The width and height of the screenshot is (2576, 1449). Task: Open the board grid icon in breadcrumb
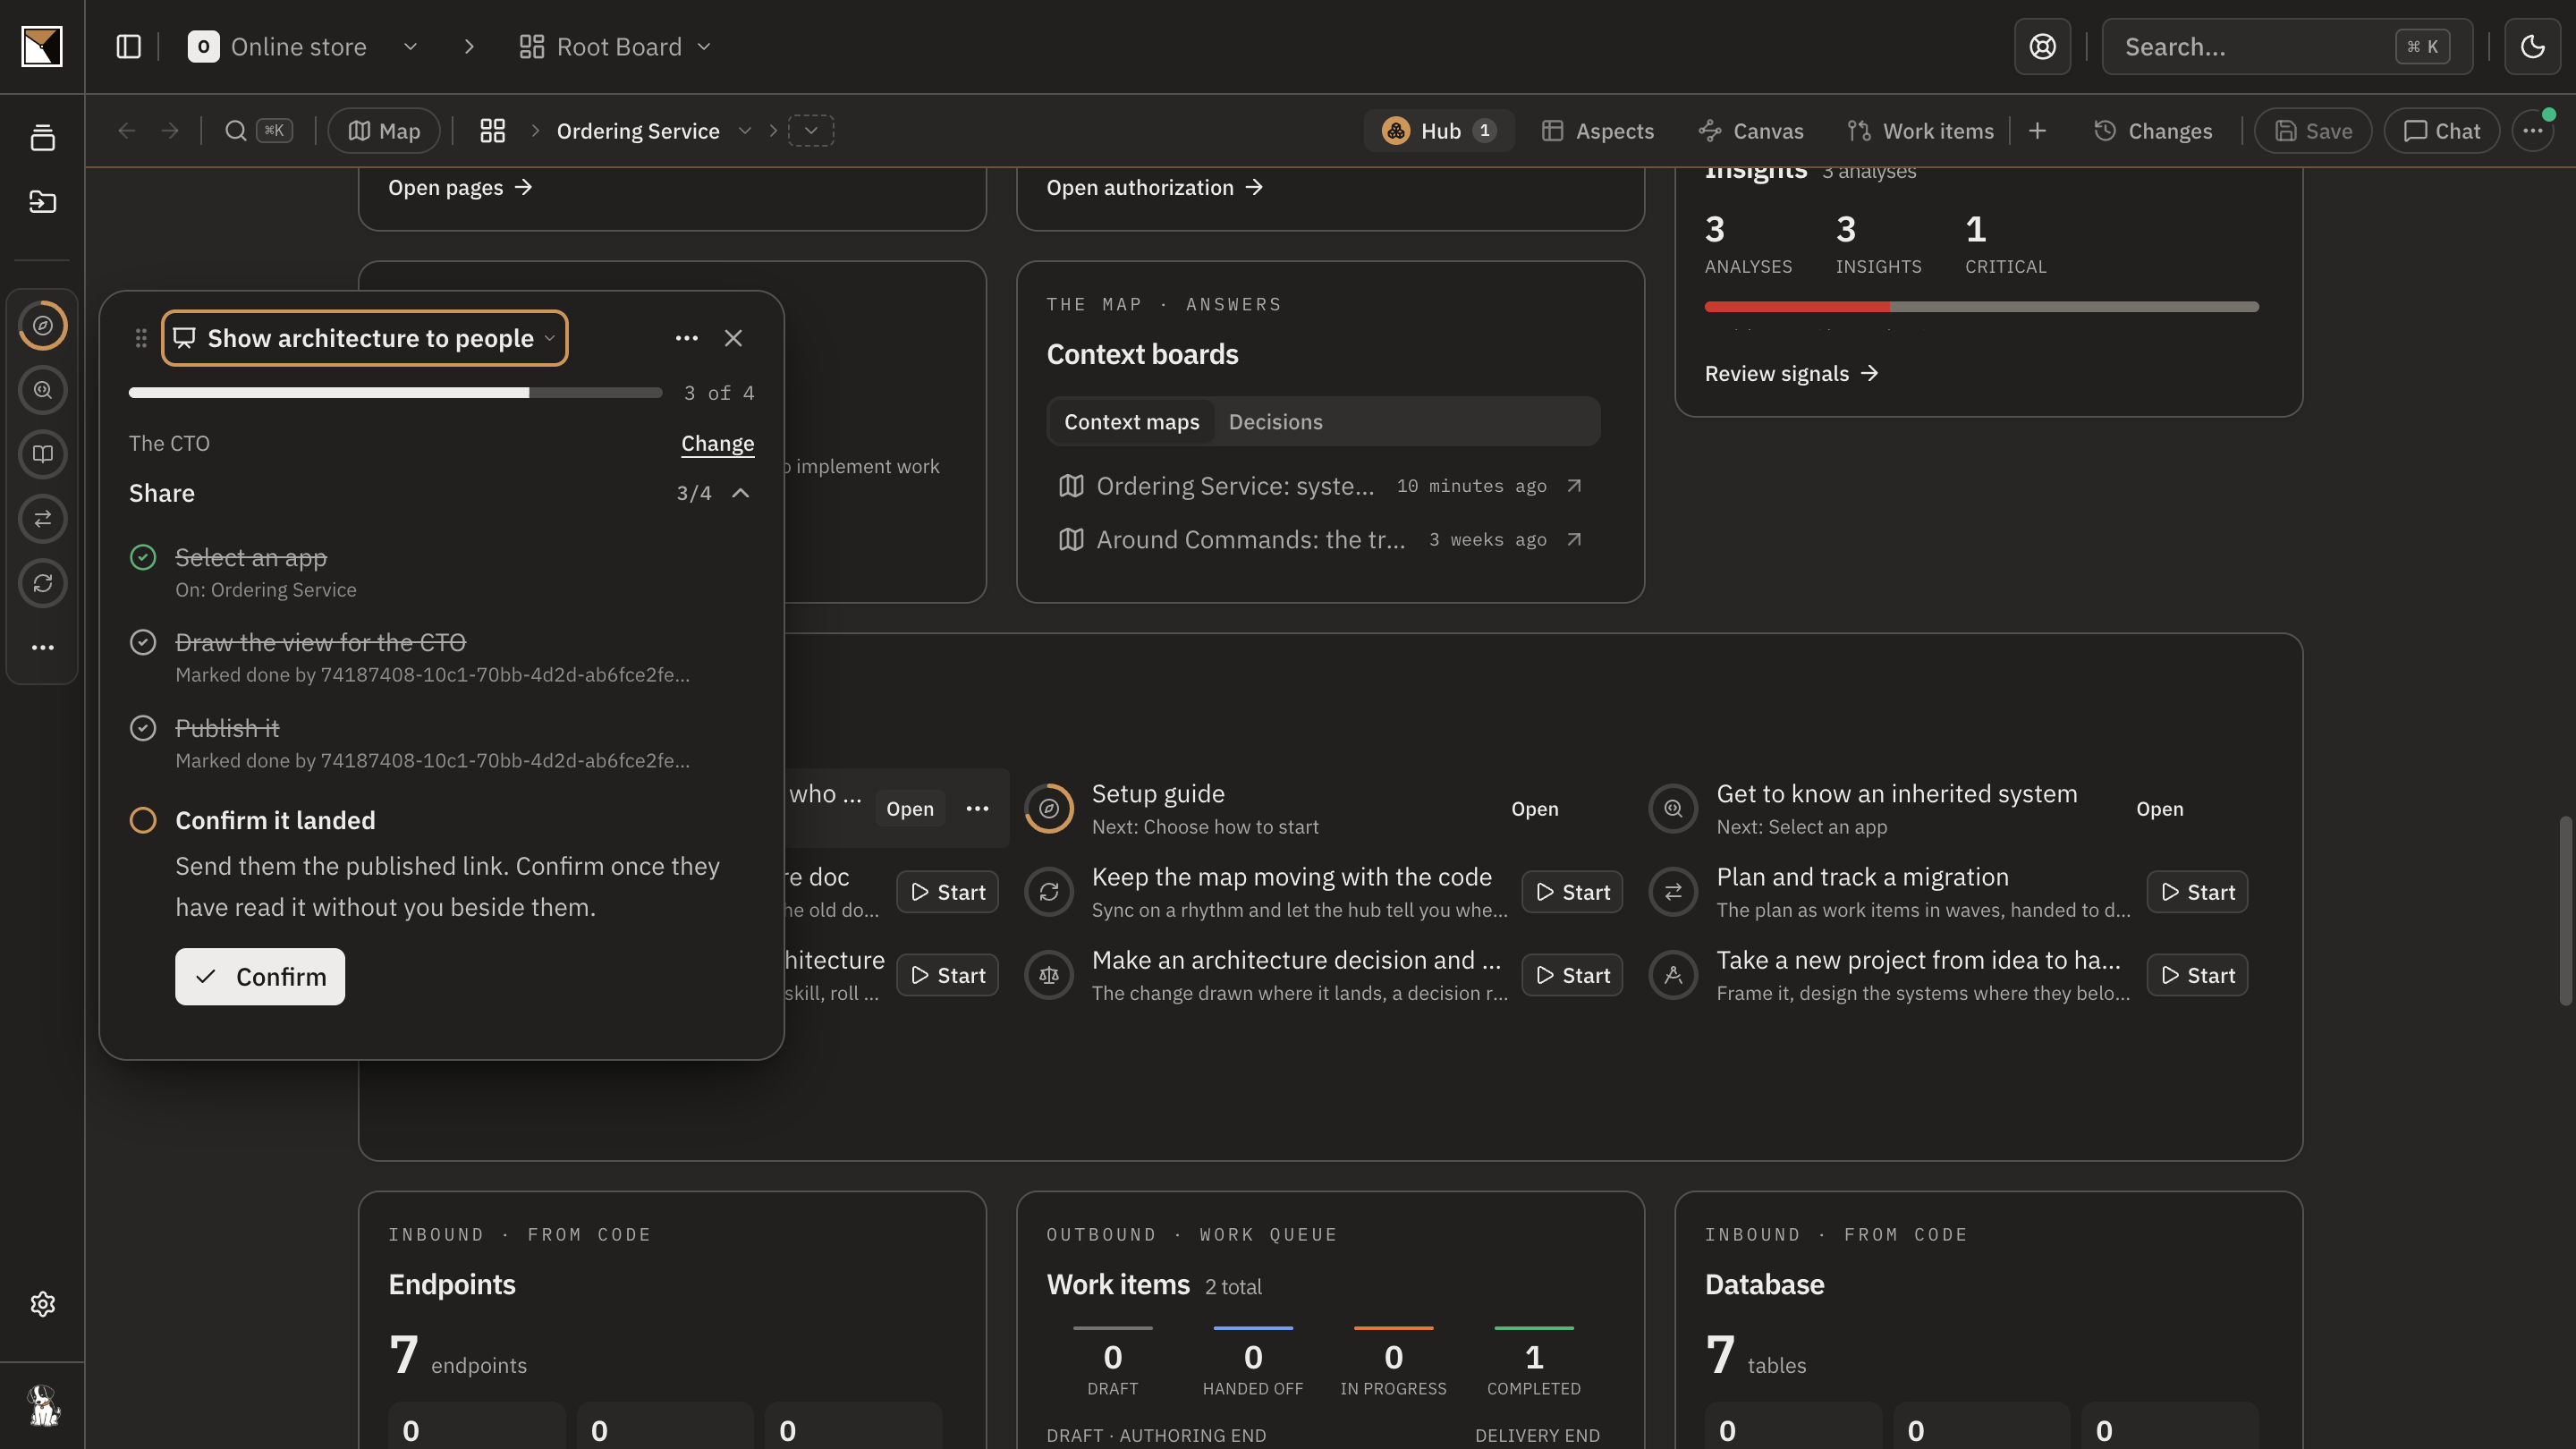tap(492, 131)
